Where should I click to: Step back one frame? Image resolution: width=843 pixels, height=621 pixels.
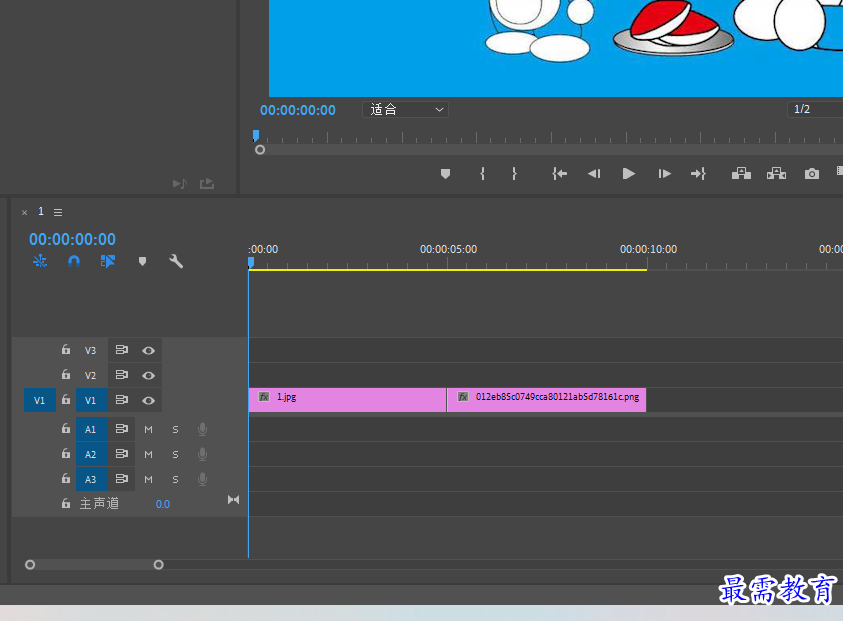tap(594, 174)
